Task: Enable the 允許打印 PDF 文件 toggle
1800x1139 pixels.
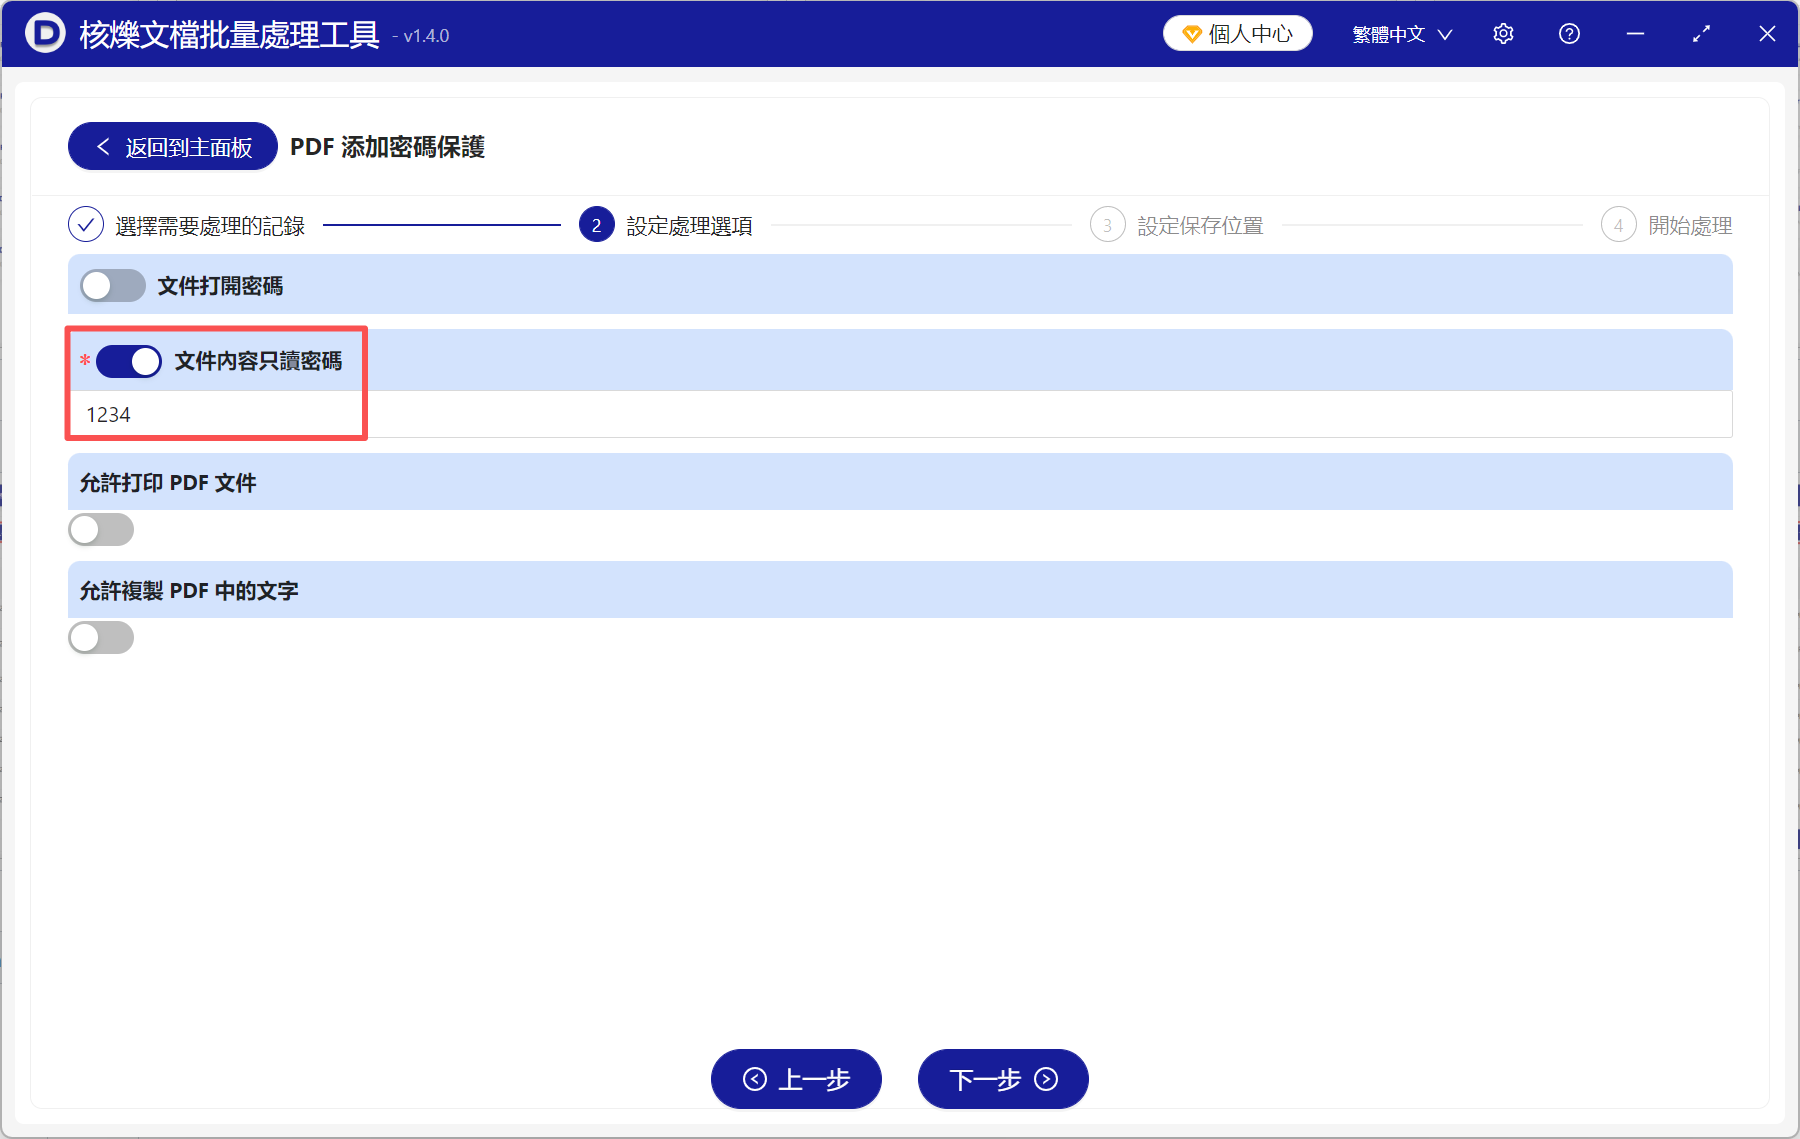Action: pyautogui.click(x=100, y=529)
